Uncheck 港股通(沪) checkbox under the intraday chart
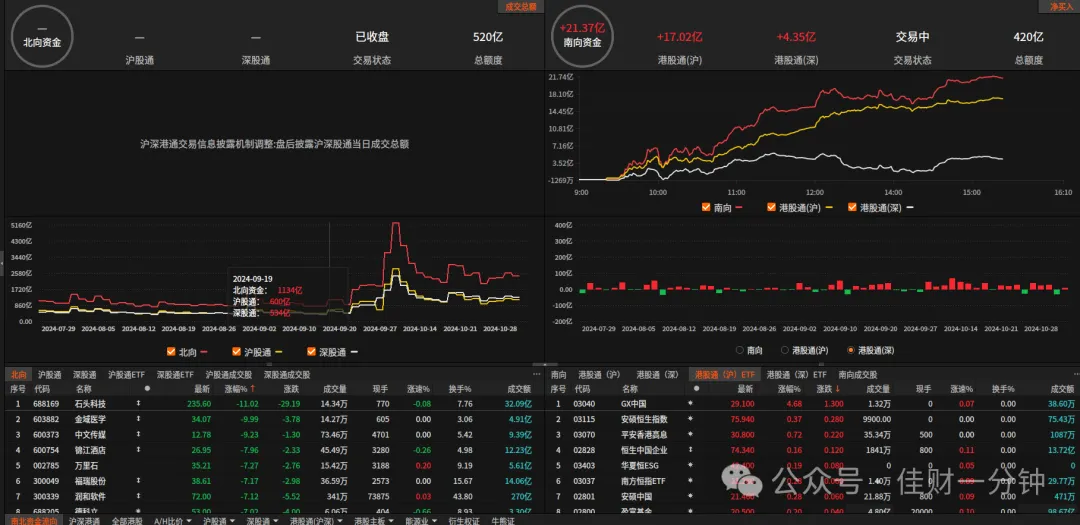The image size is (1080, 525). pyautogui.click(x=771, y=206)
